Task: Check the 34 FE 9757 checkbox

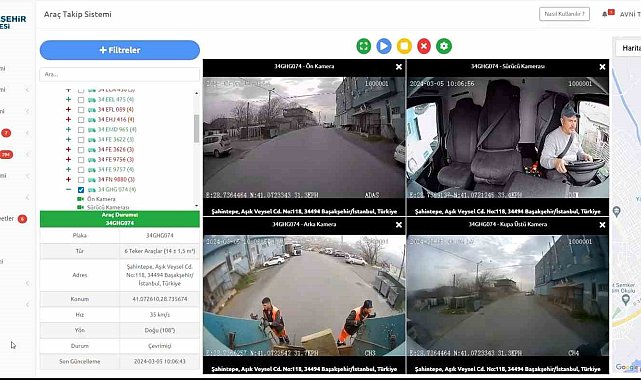Action: (81, 170)
